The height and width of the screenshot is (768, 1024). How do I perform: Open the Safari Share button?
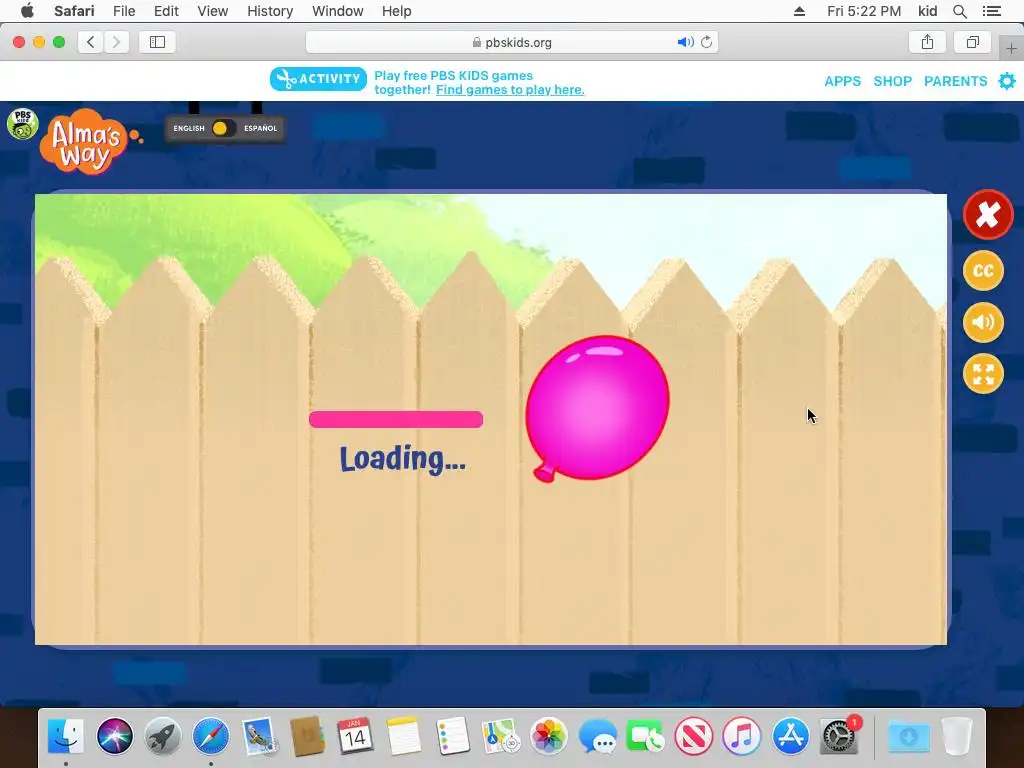click(x=927, y=42)
